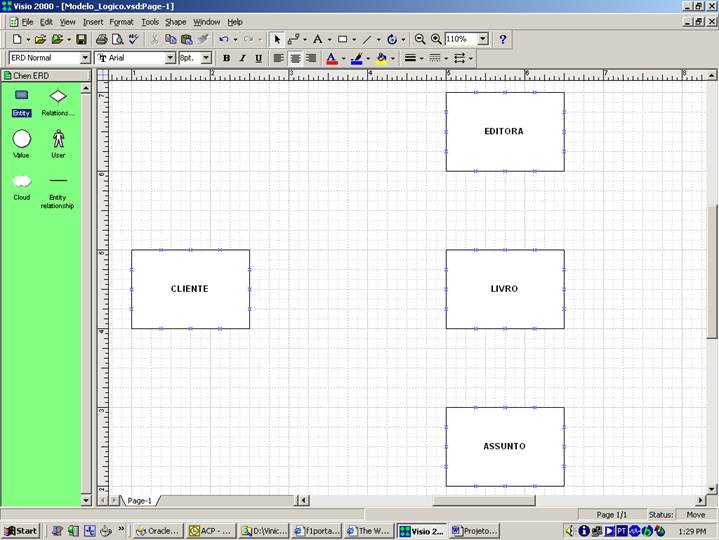
Task: Click the Line Color button
Action: click(357, 58)
